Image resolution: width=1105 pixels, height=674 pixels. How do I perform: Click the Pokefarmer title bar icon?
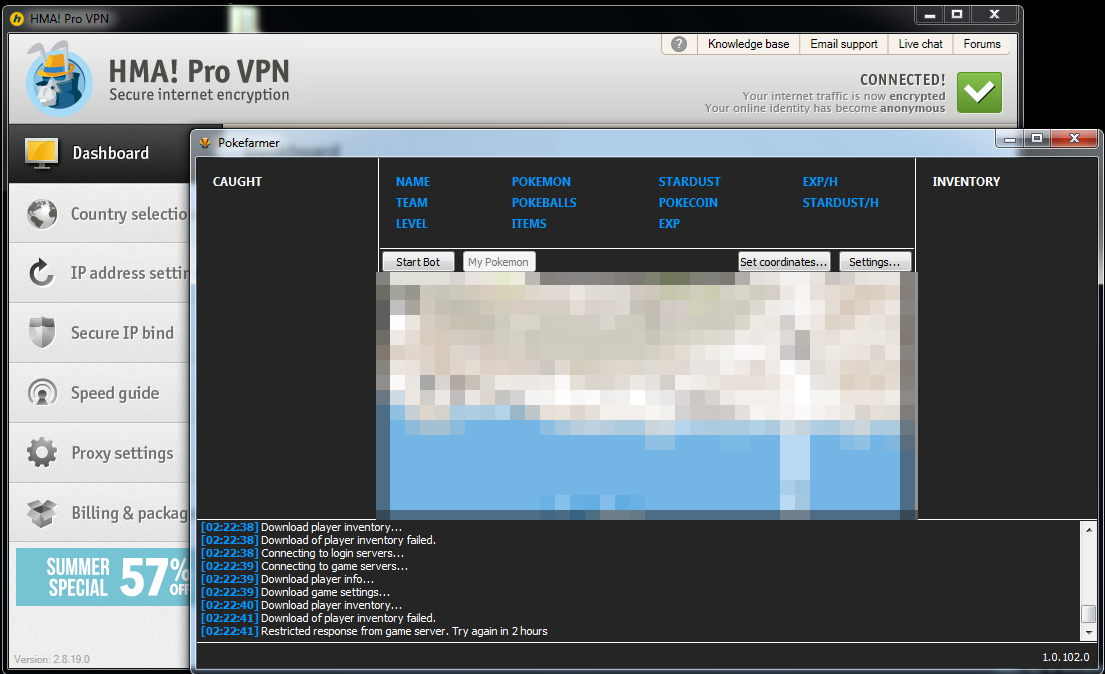(205, 142)
